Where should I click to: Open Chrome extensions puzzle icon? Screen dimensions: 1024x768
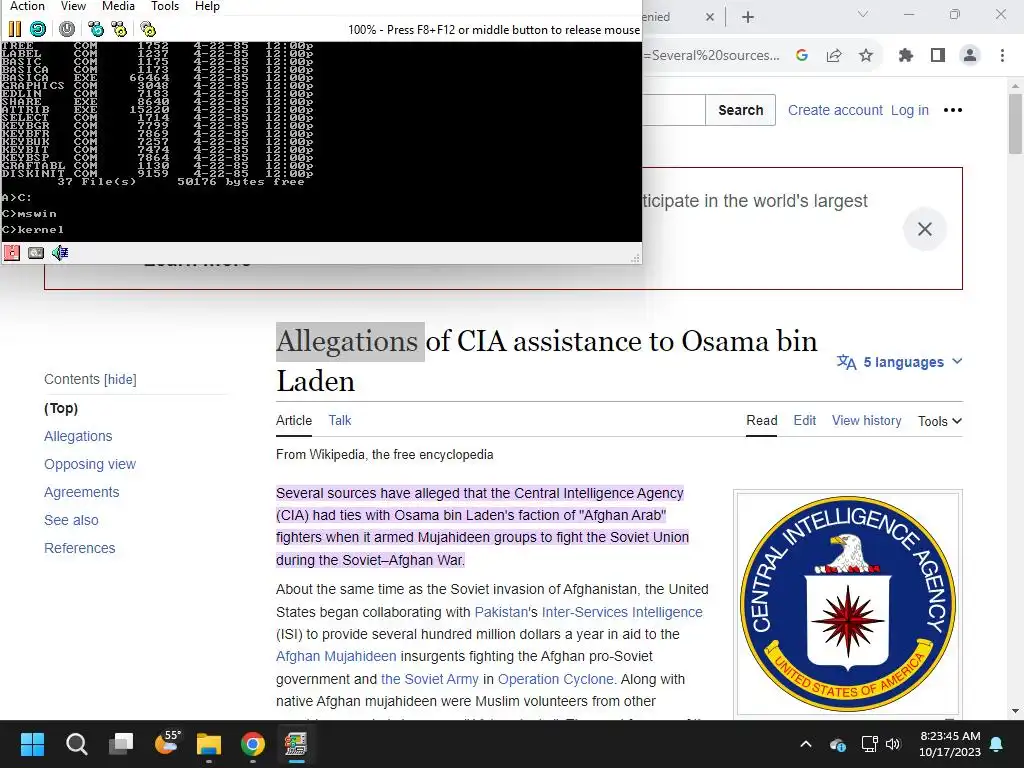[x=906, y=56]
